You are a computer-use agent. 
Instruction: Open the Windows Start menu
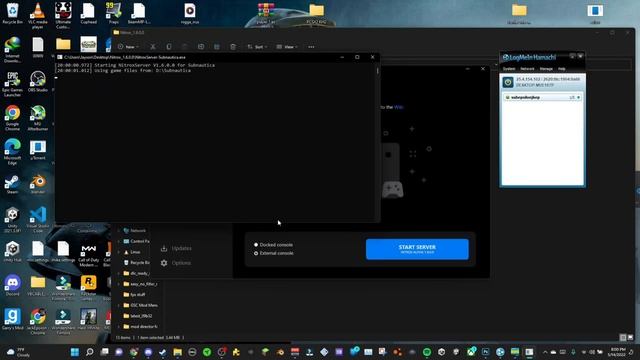click(75, 352)
